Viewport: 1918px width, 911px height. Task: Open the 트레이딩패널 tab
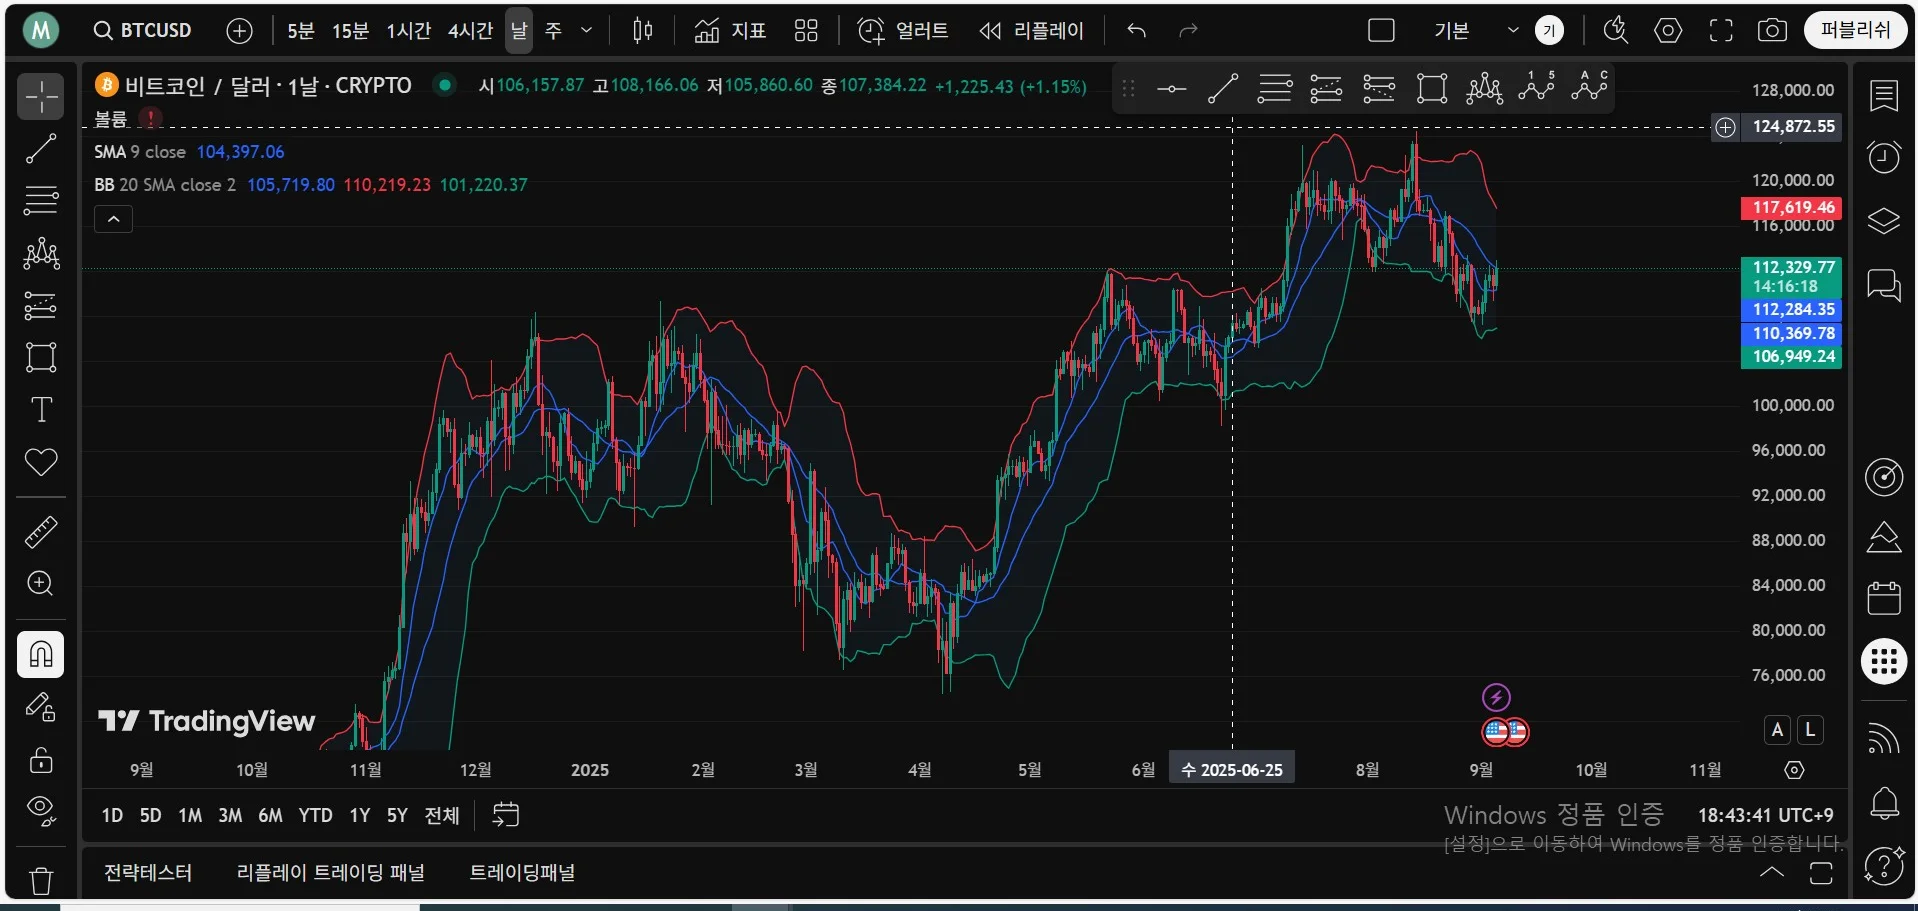522,873
